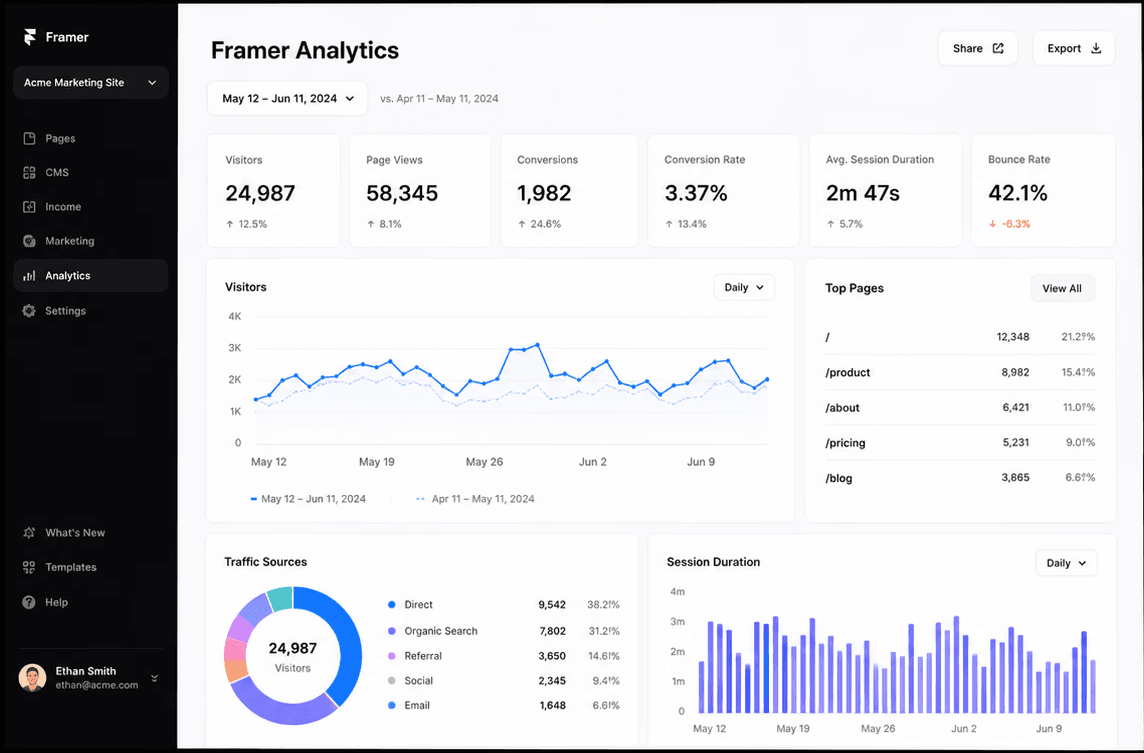Click the What's New bell icon
The height and width of the screenshot is (753, 1144).
pos(29,533)
